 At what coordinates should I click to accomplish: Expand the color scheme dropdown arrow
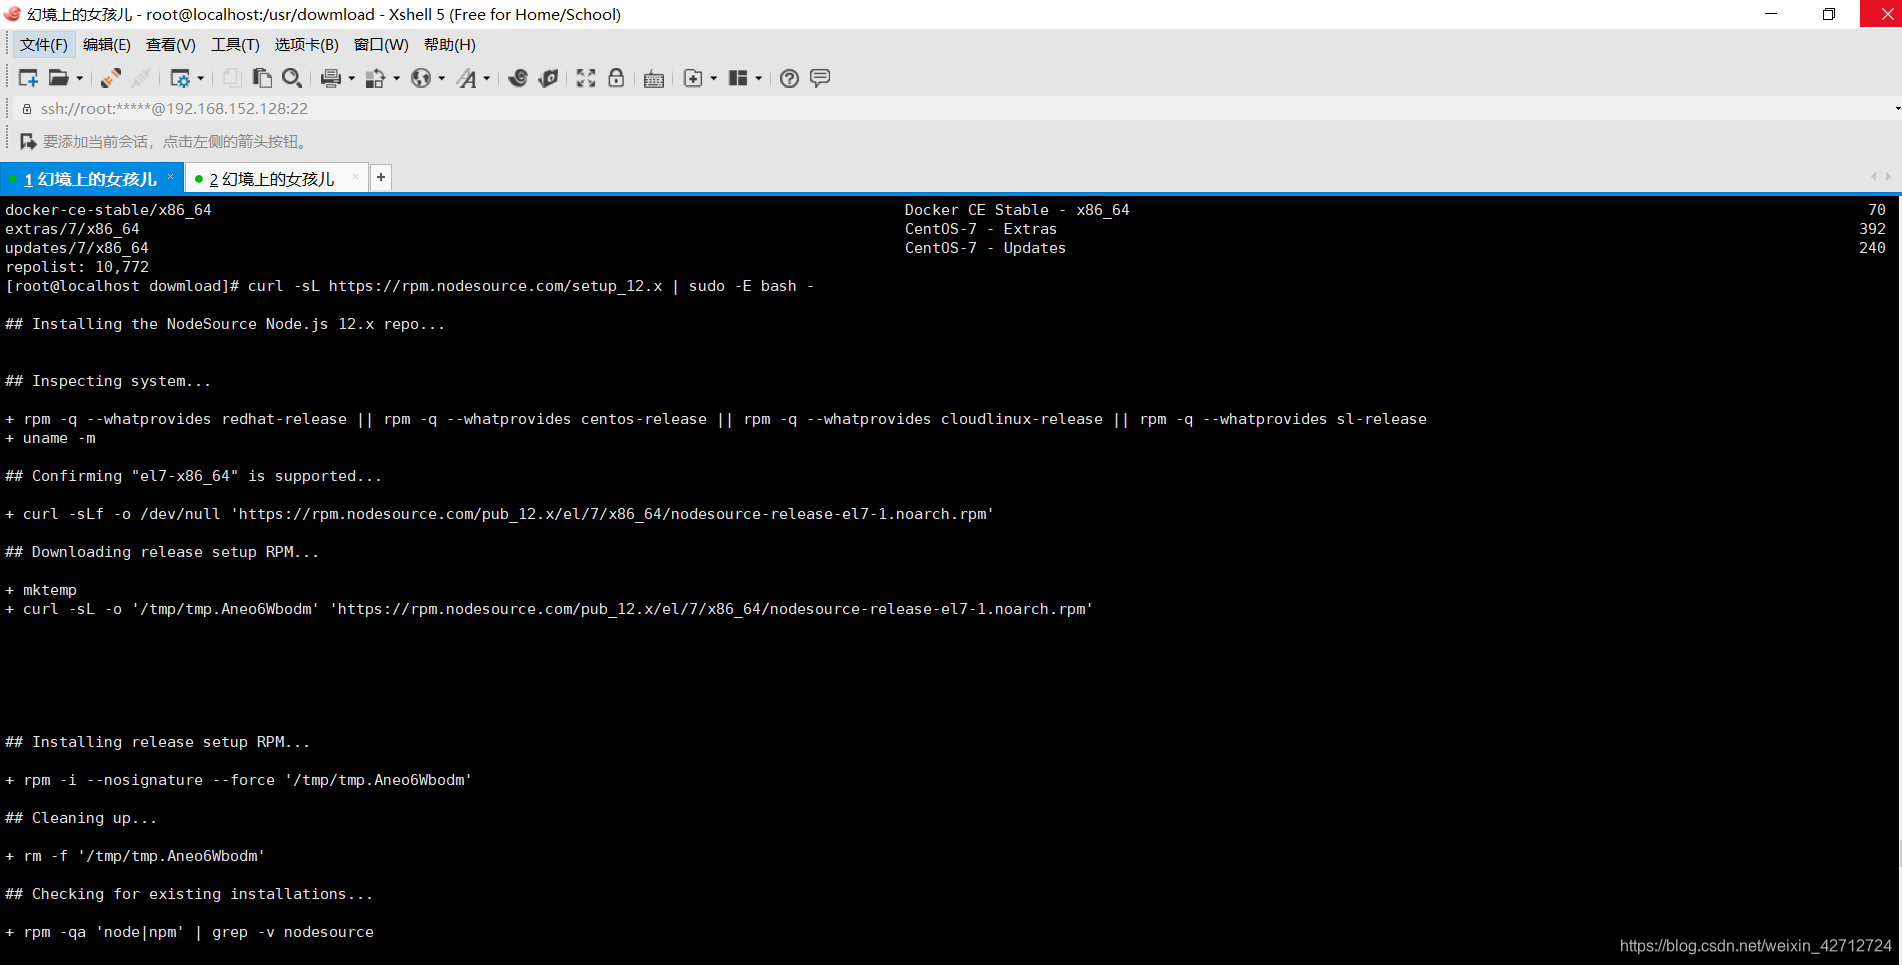click(397, 78)
